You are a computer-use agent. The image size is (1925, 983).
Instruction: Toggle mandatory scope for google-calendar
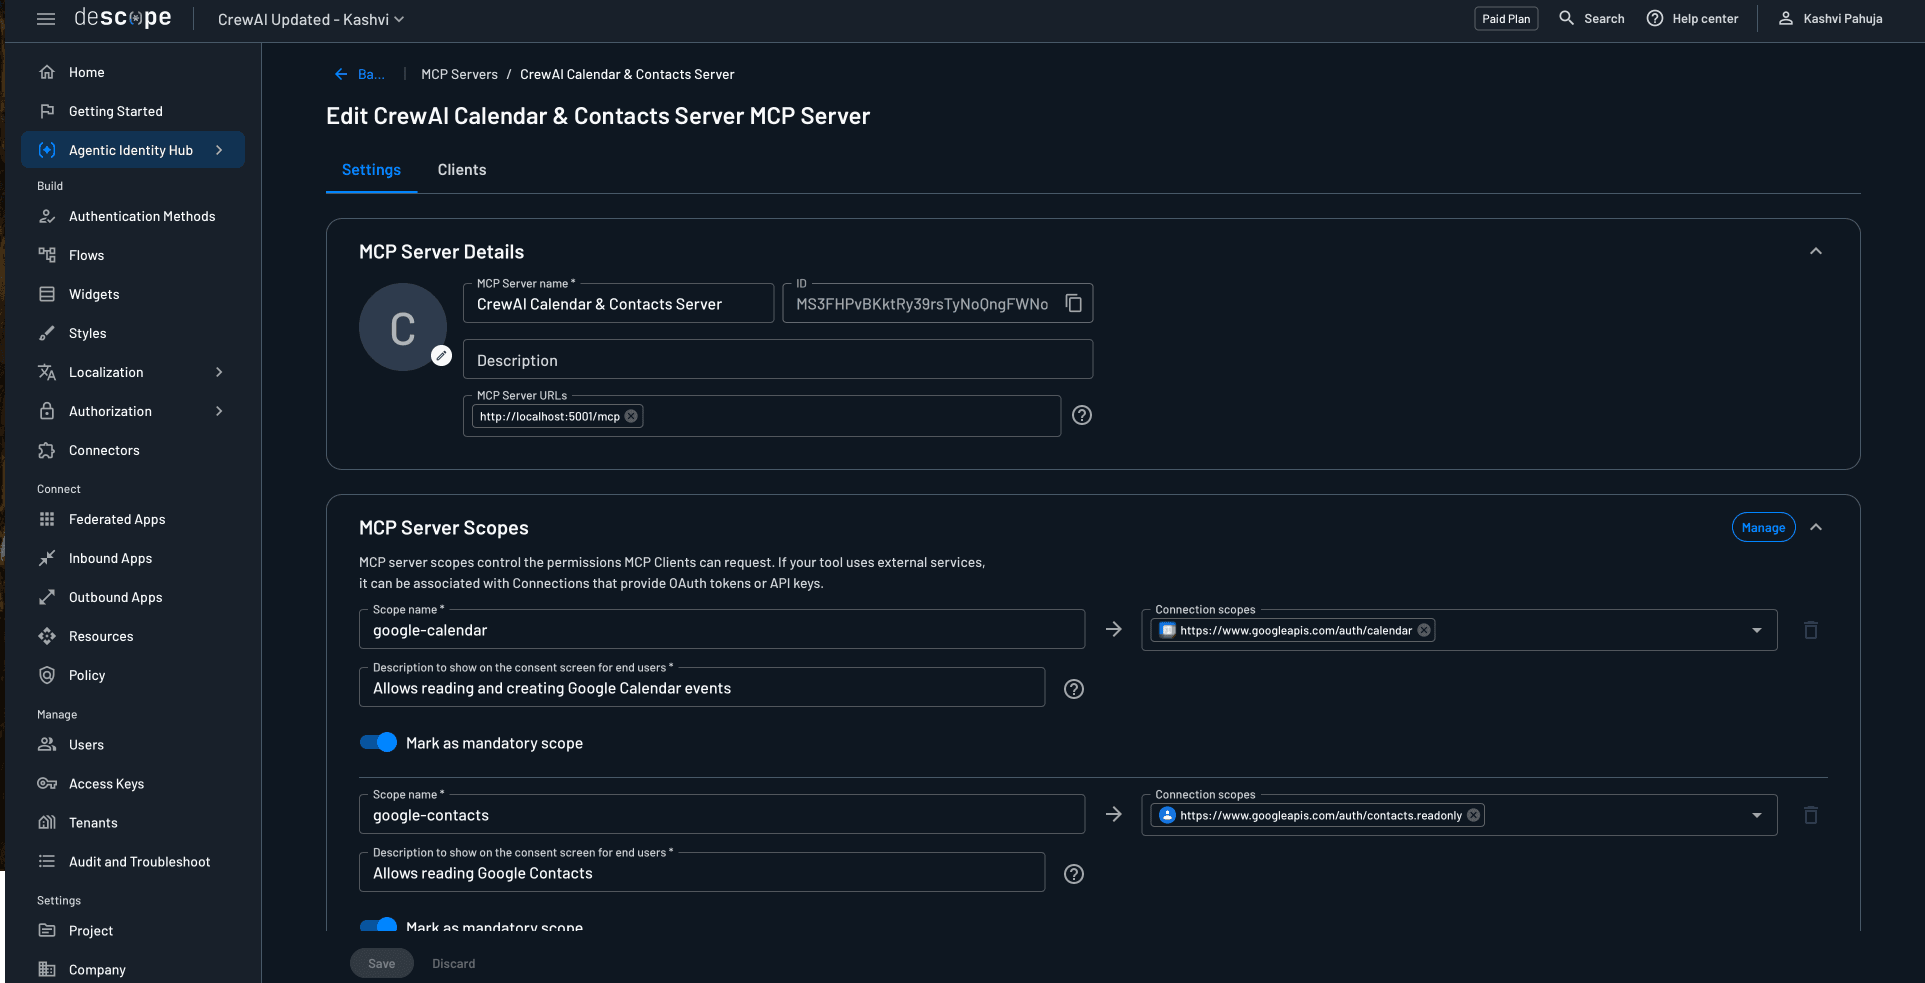pyautogui.click(x=378, y=742)
